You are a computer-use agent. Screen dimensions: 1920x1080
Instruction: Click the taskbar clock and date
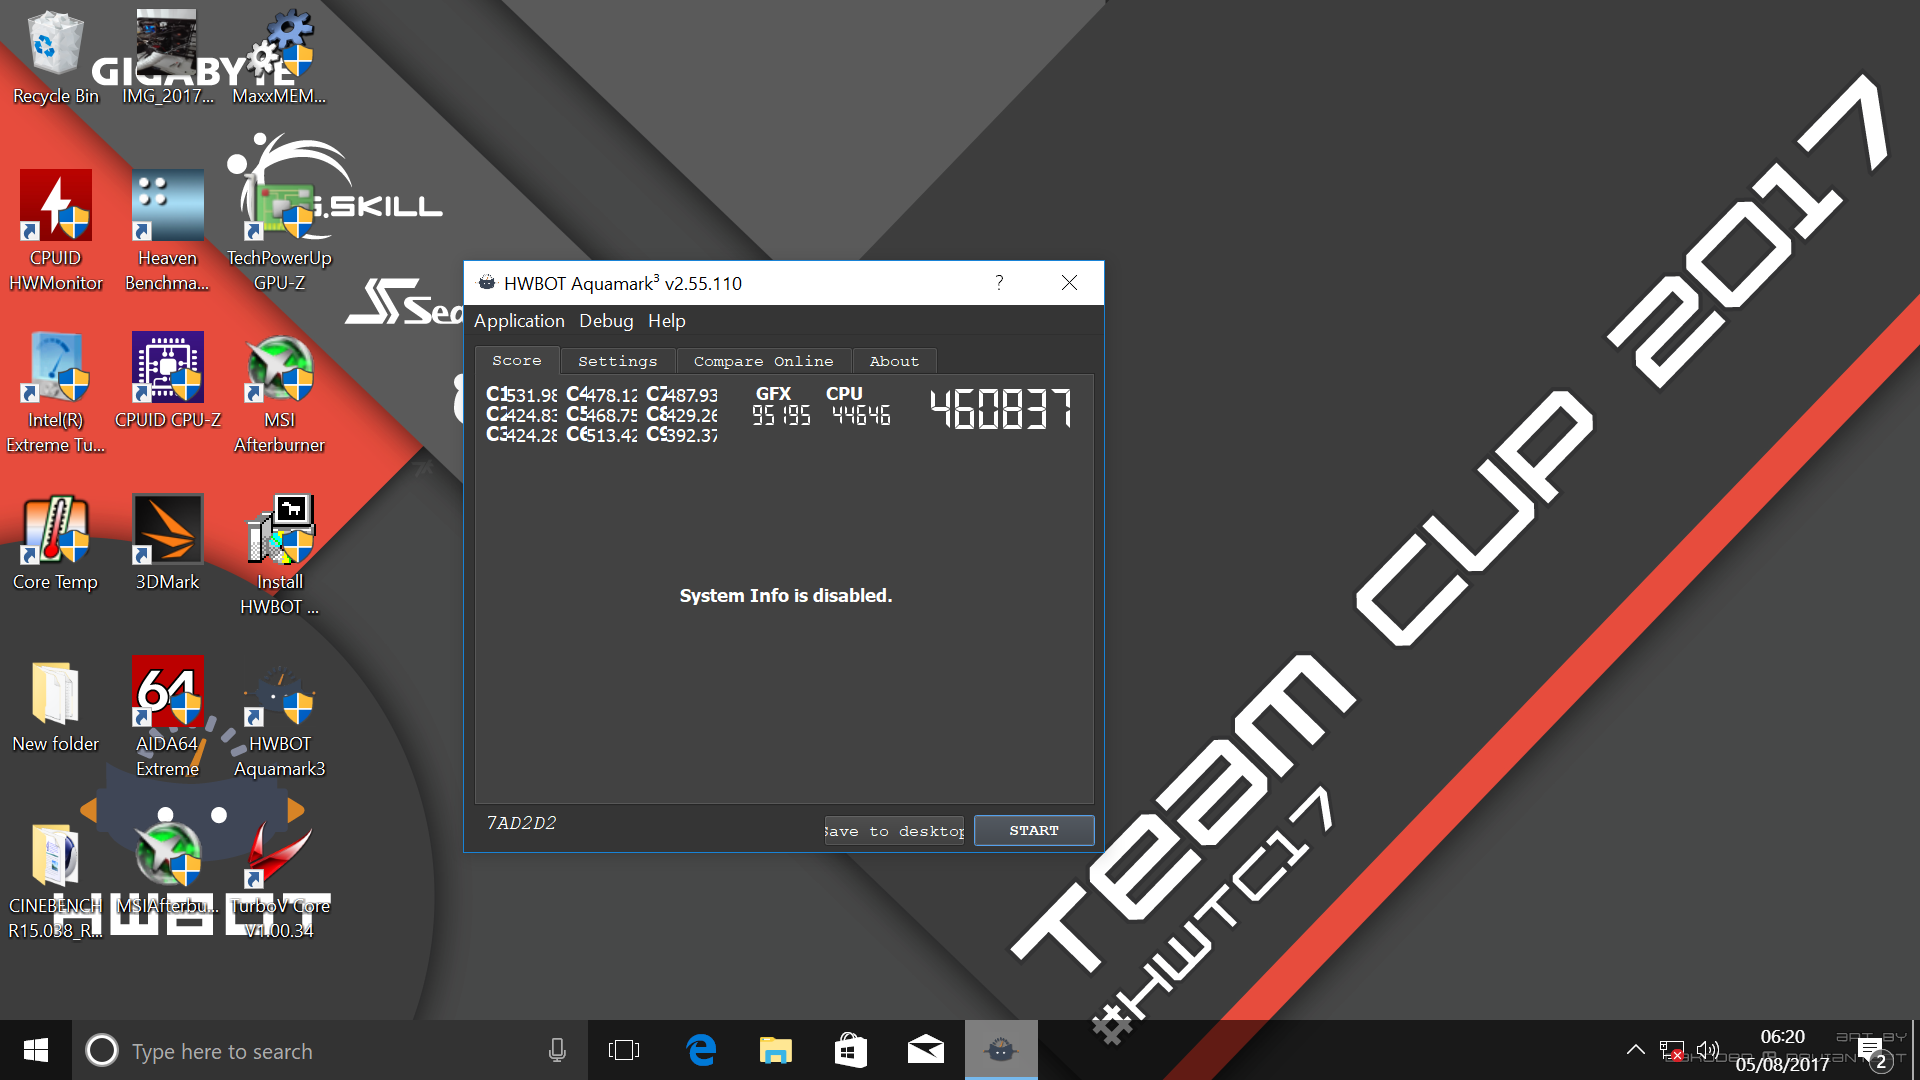[1782, 1050]
